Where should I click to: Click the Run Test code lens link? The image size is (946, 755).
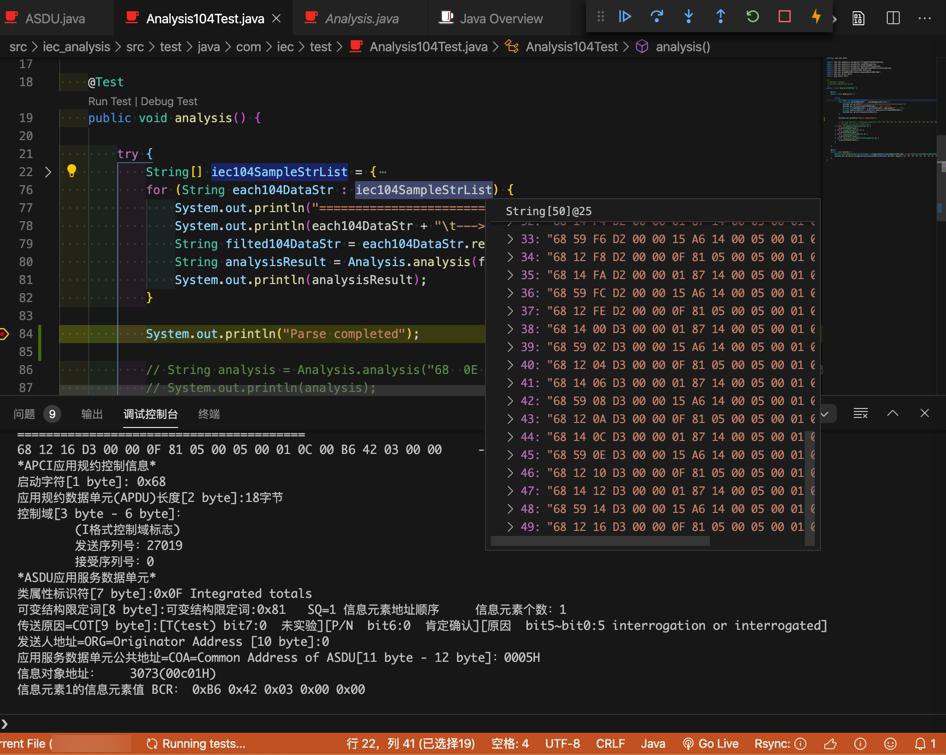tap(110, 101)
